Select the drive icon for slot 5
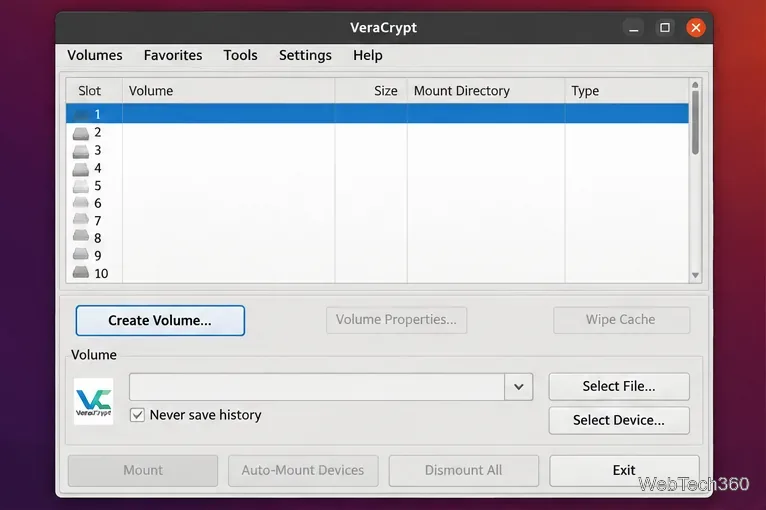The image size is (766, 510). click(x=81, y=186)
